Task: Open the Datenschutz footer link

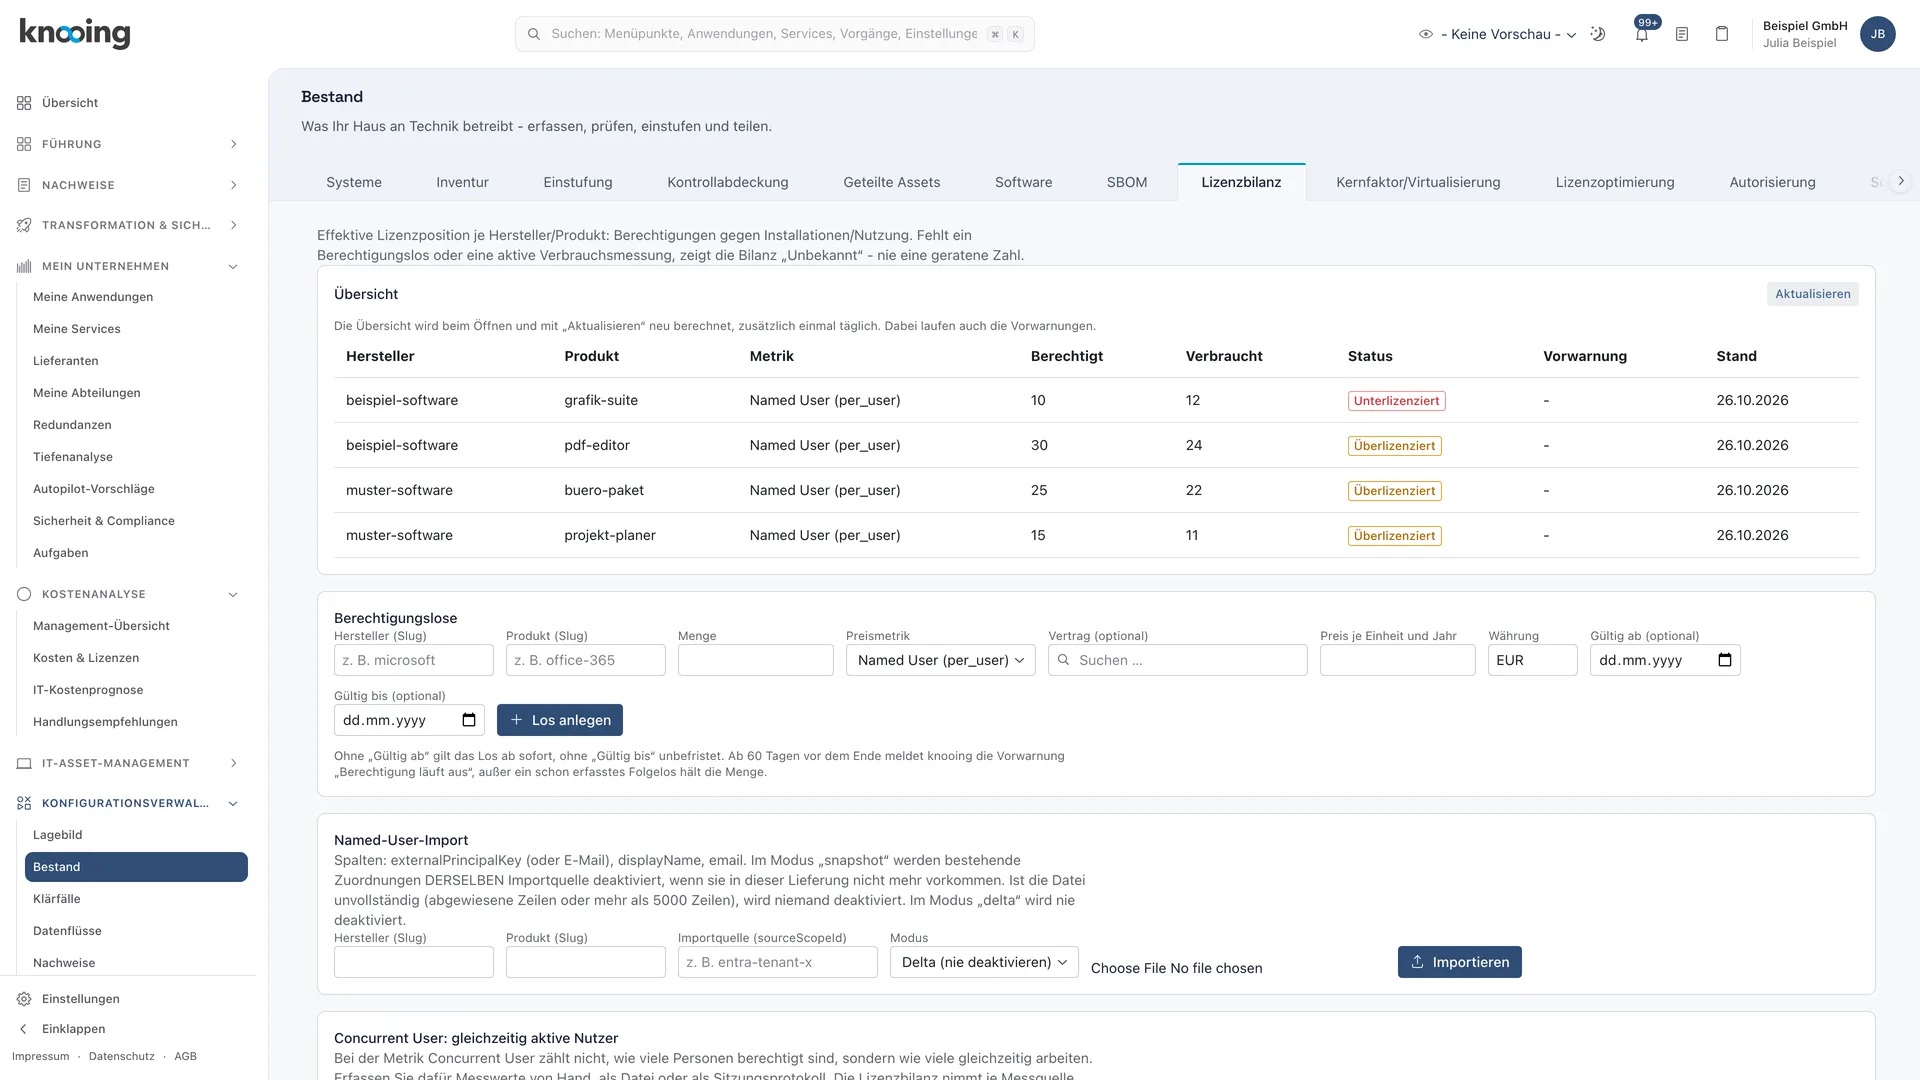Action: 122,1056
